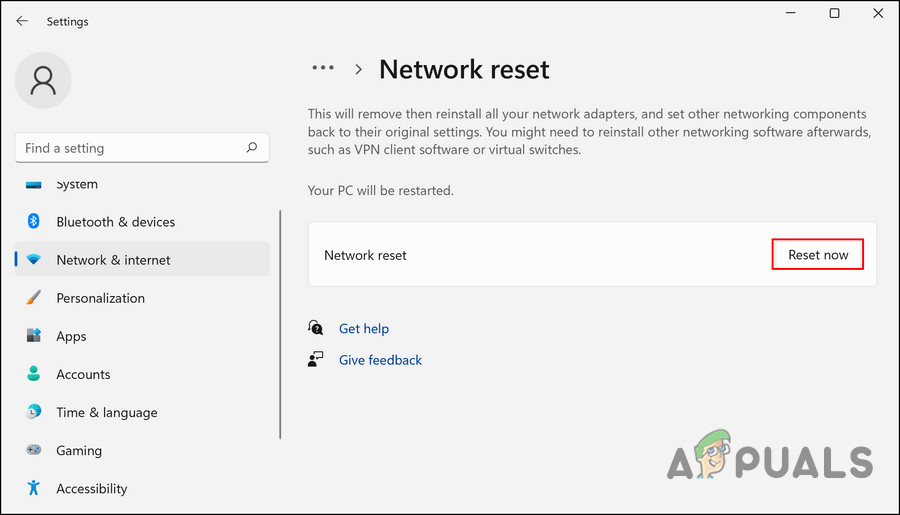Select the Accounts person icon

(x=34, y=374)
